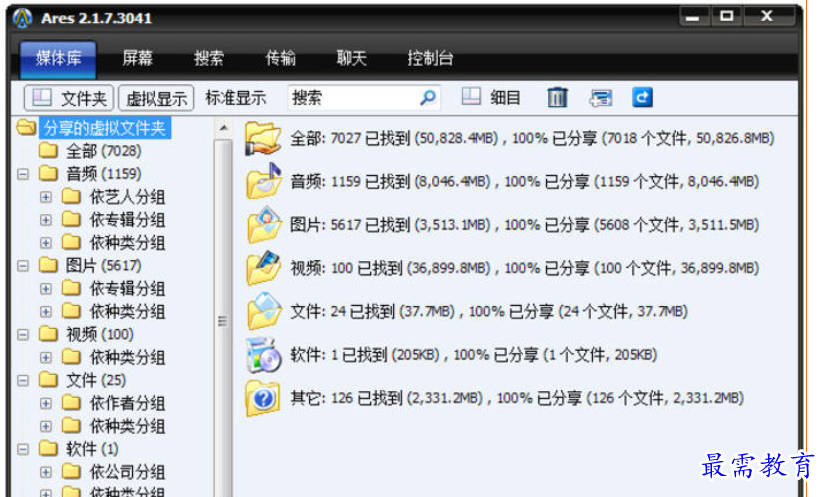Collapse the 音频 (1159) tree node
Image resolution: width=823 pixels, height=497 pixels.
click(x=23, y=174)
